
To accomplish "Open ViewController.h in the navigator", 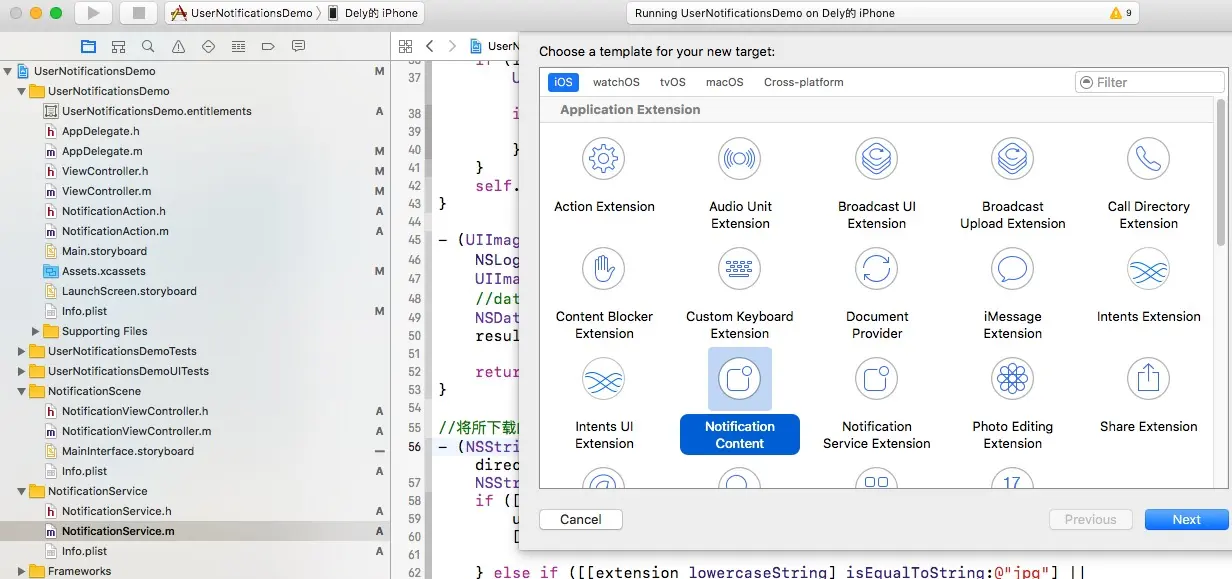I will [x=105, y=171].
